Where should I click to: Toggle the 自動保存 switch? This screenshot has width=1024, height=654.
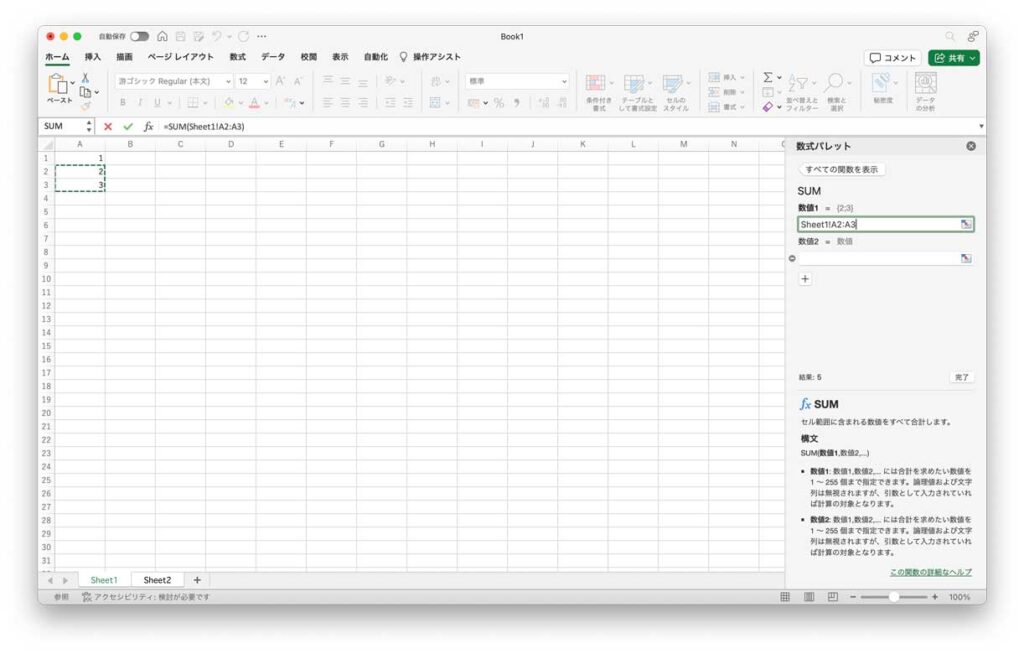[x=139, y=36]
